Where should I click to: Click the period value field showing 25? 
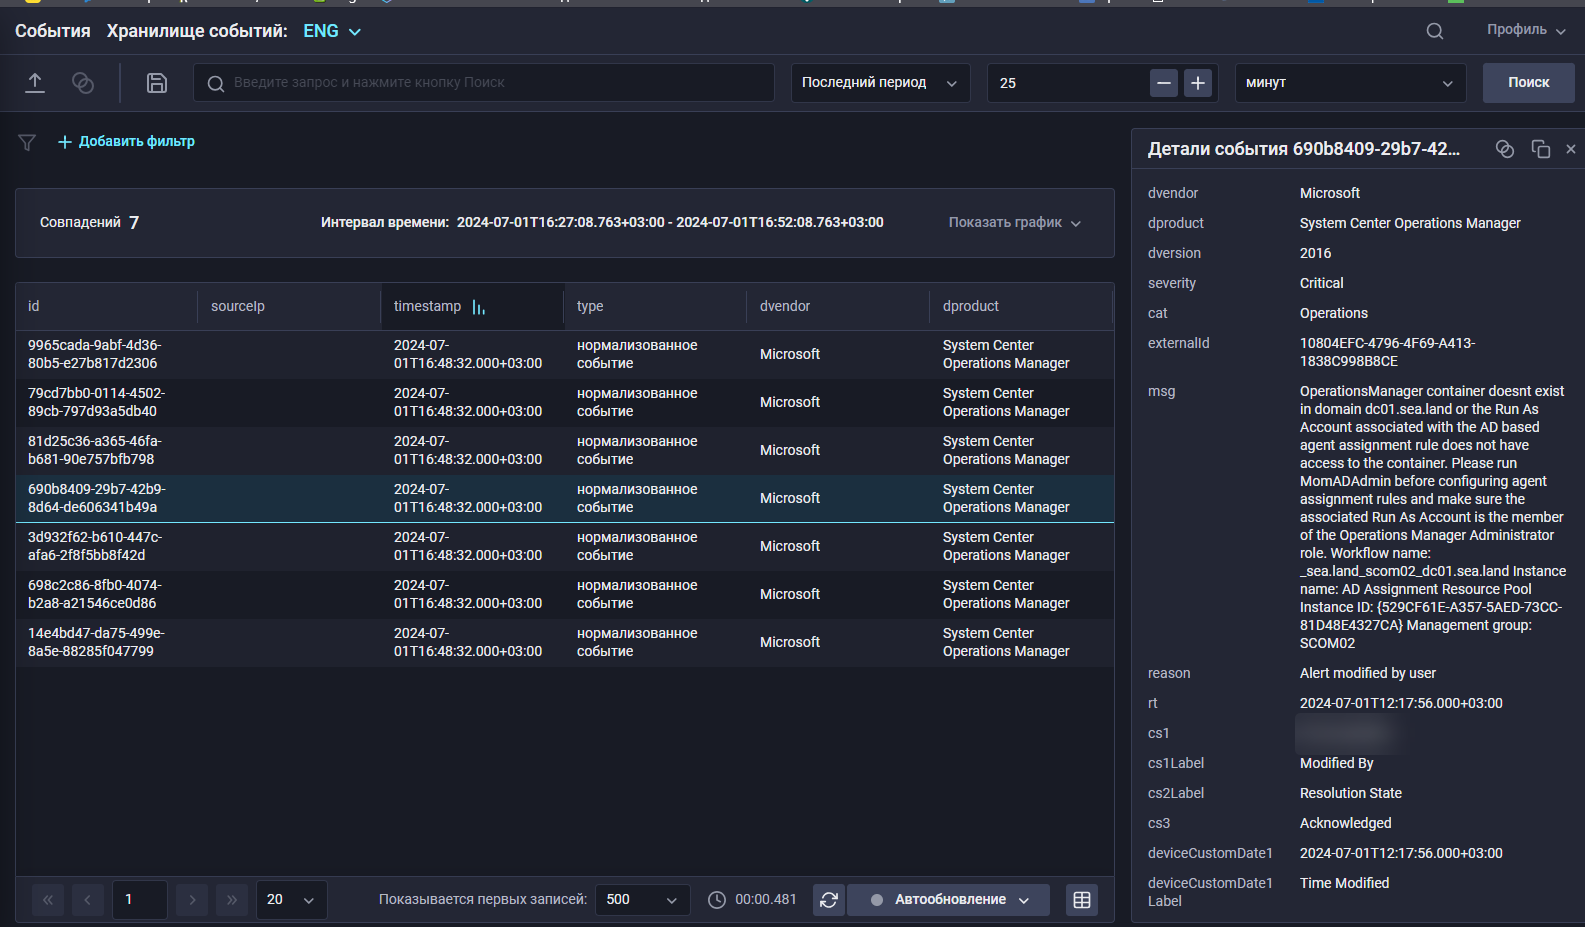click(1068, 83)
